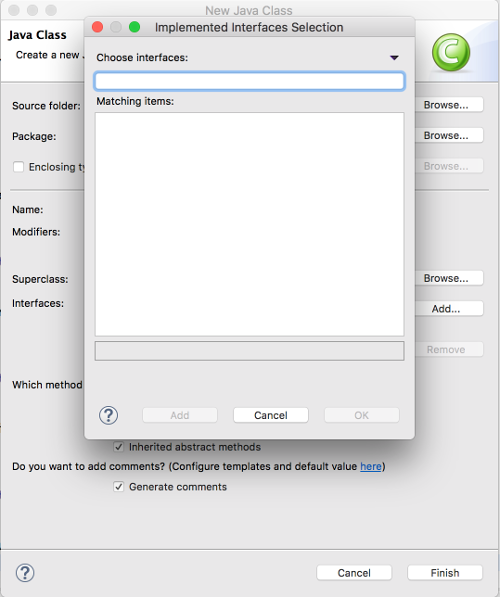
Task: Close the Implemented Interfaces Selection dialog with red button
Action: tap(97, 27)
